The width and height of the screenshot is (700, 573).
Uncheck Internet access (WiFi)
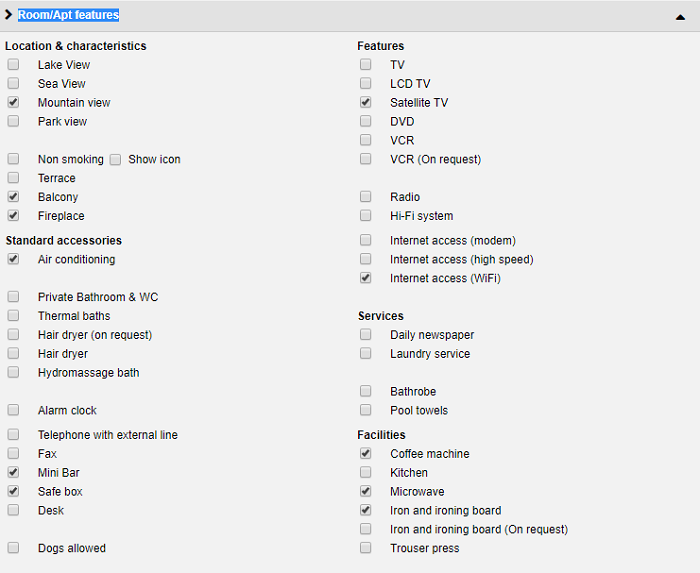366,278
